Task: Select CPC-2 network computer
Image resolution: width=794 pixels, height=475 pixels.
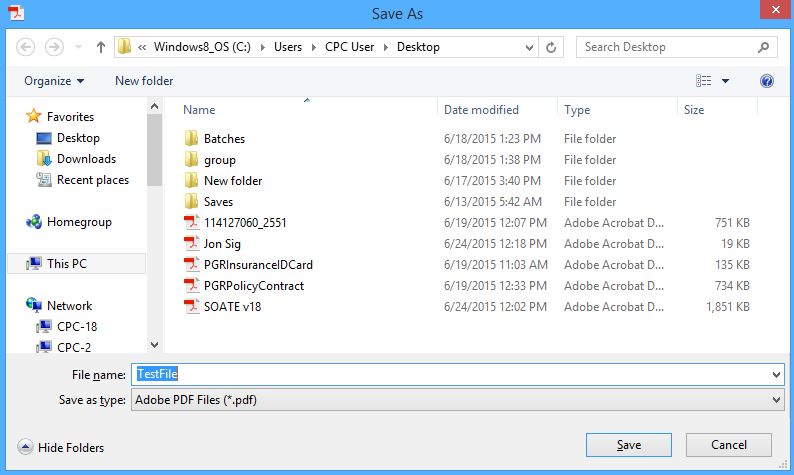Action: click(74, 347)
